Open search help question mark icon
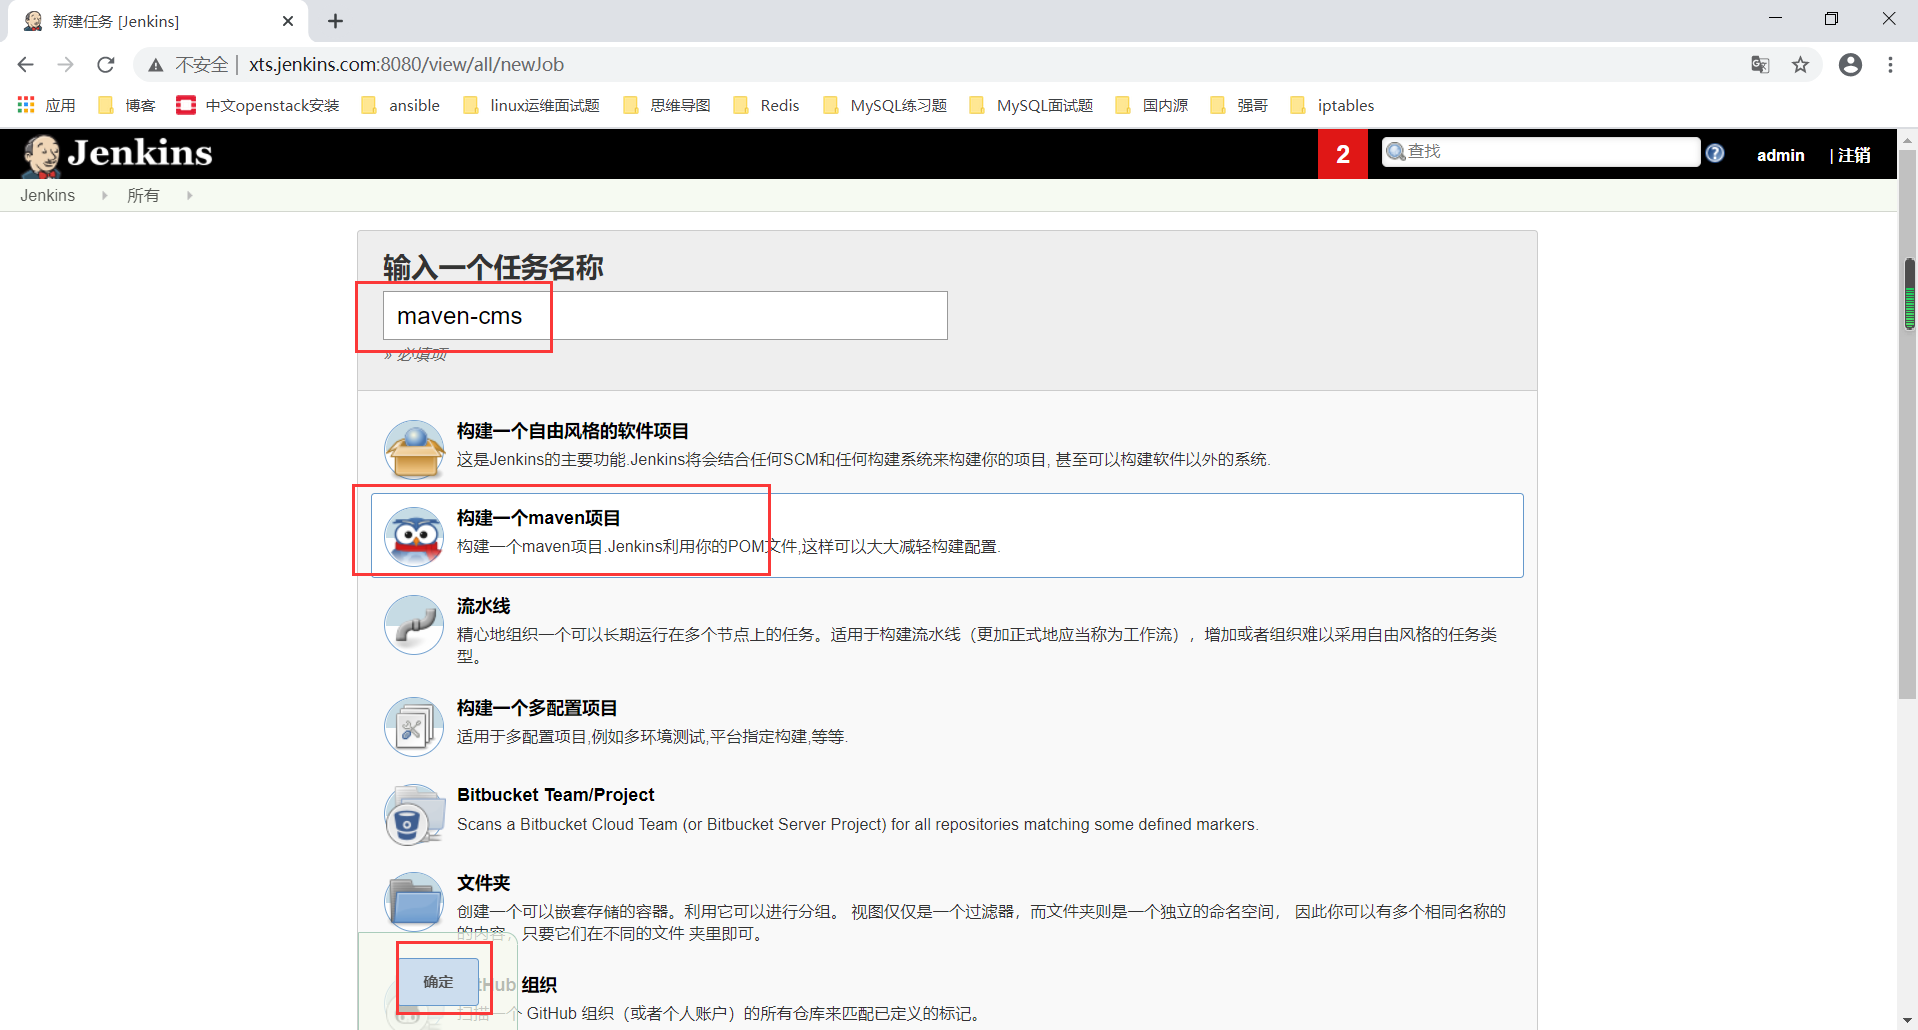Image resolution: width=1918 pixels, height=1030 pixels. (x=1715, y=153)
